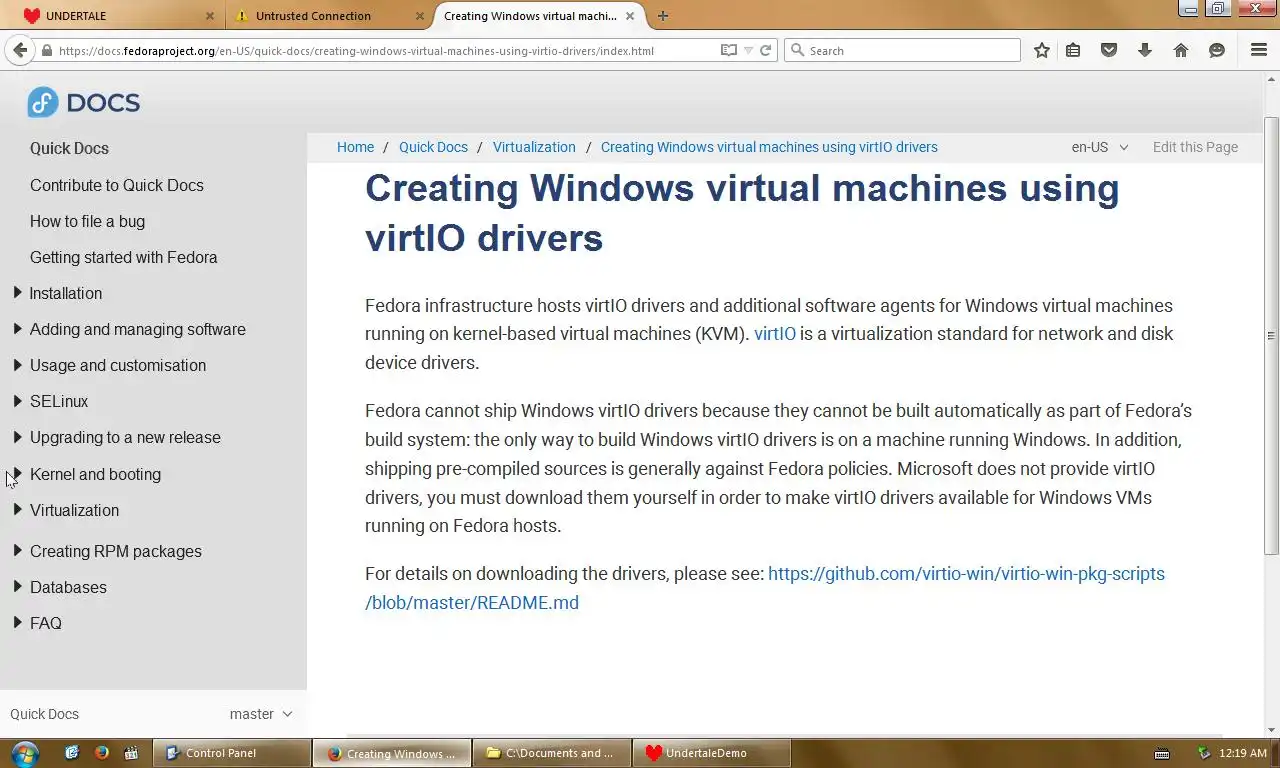Image resolution: width=1280 pixels, height=768 pixels.
Task: Follow the virtIO link in the paragraph
Action: click(x=775, y=334)
